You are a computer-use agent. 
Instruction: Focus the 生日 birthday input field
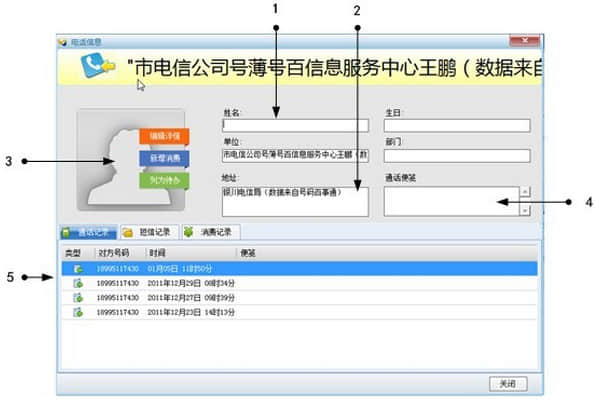pyautogui.click(x=457, y=126)
